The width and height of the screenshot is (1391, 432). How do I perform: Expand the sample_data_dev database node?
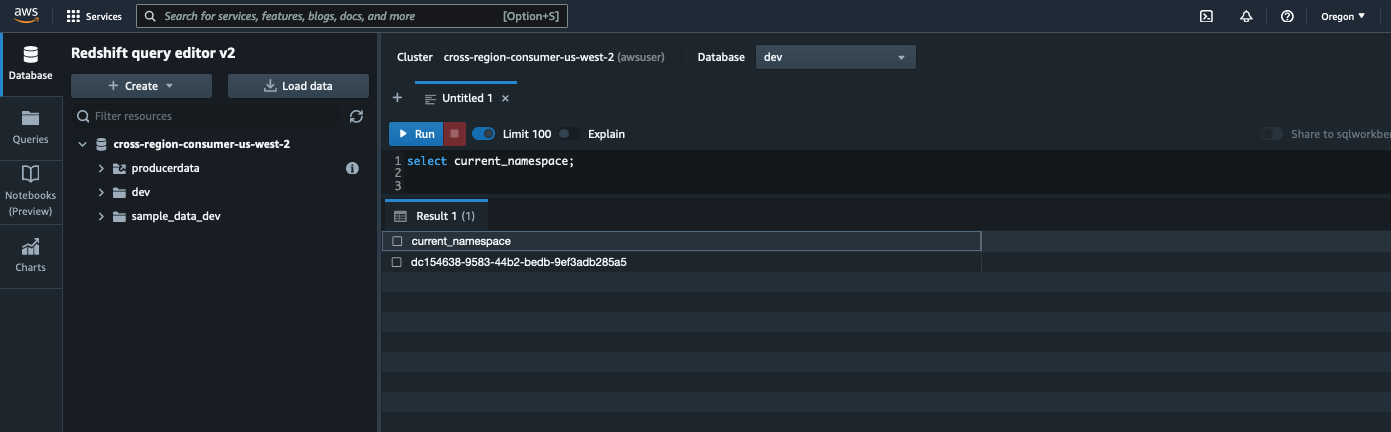[x=101, y=216]
